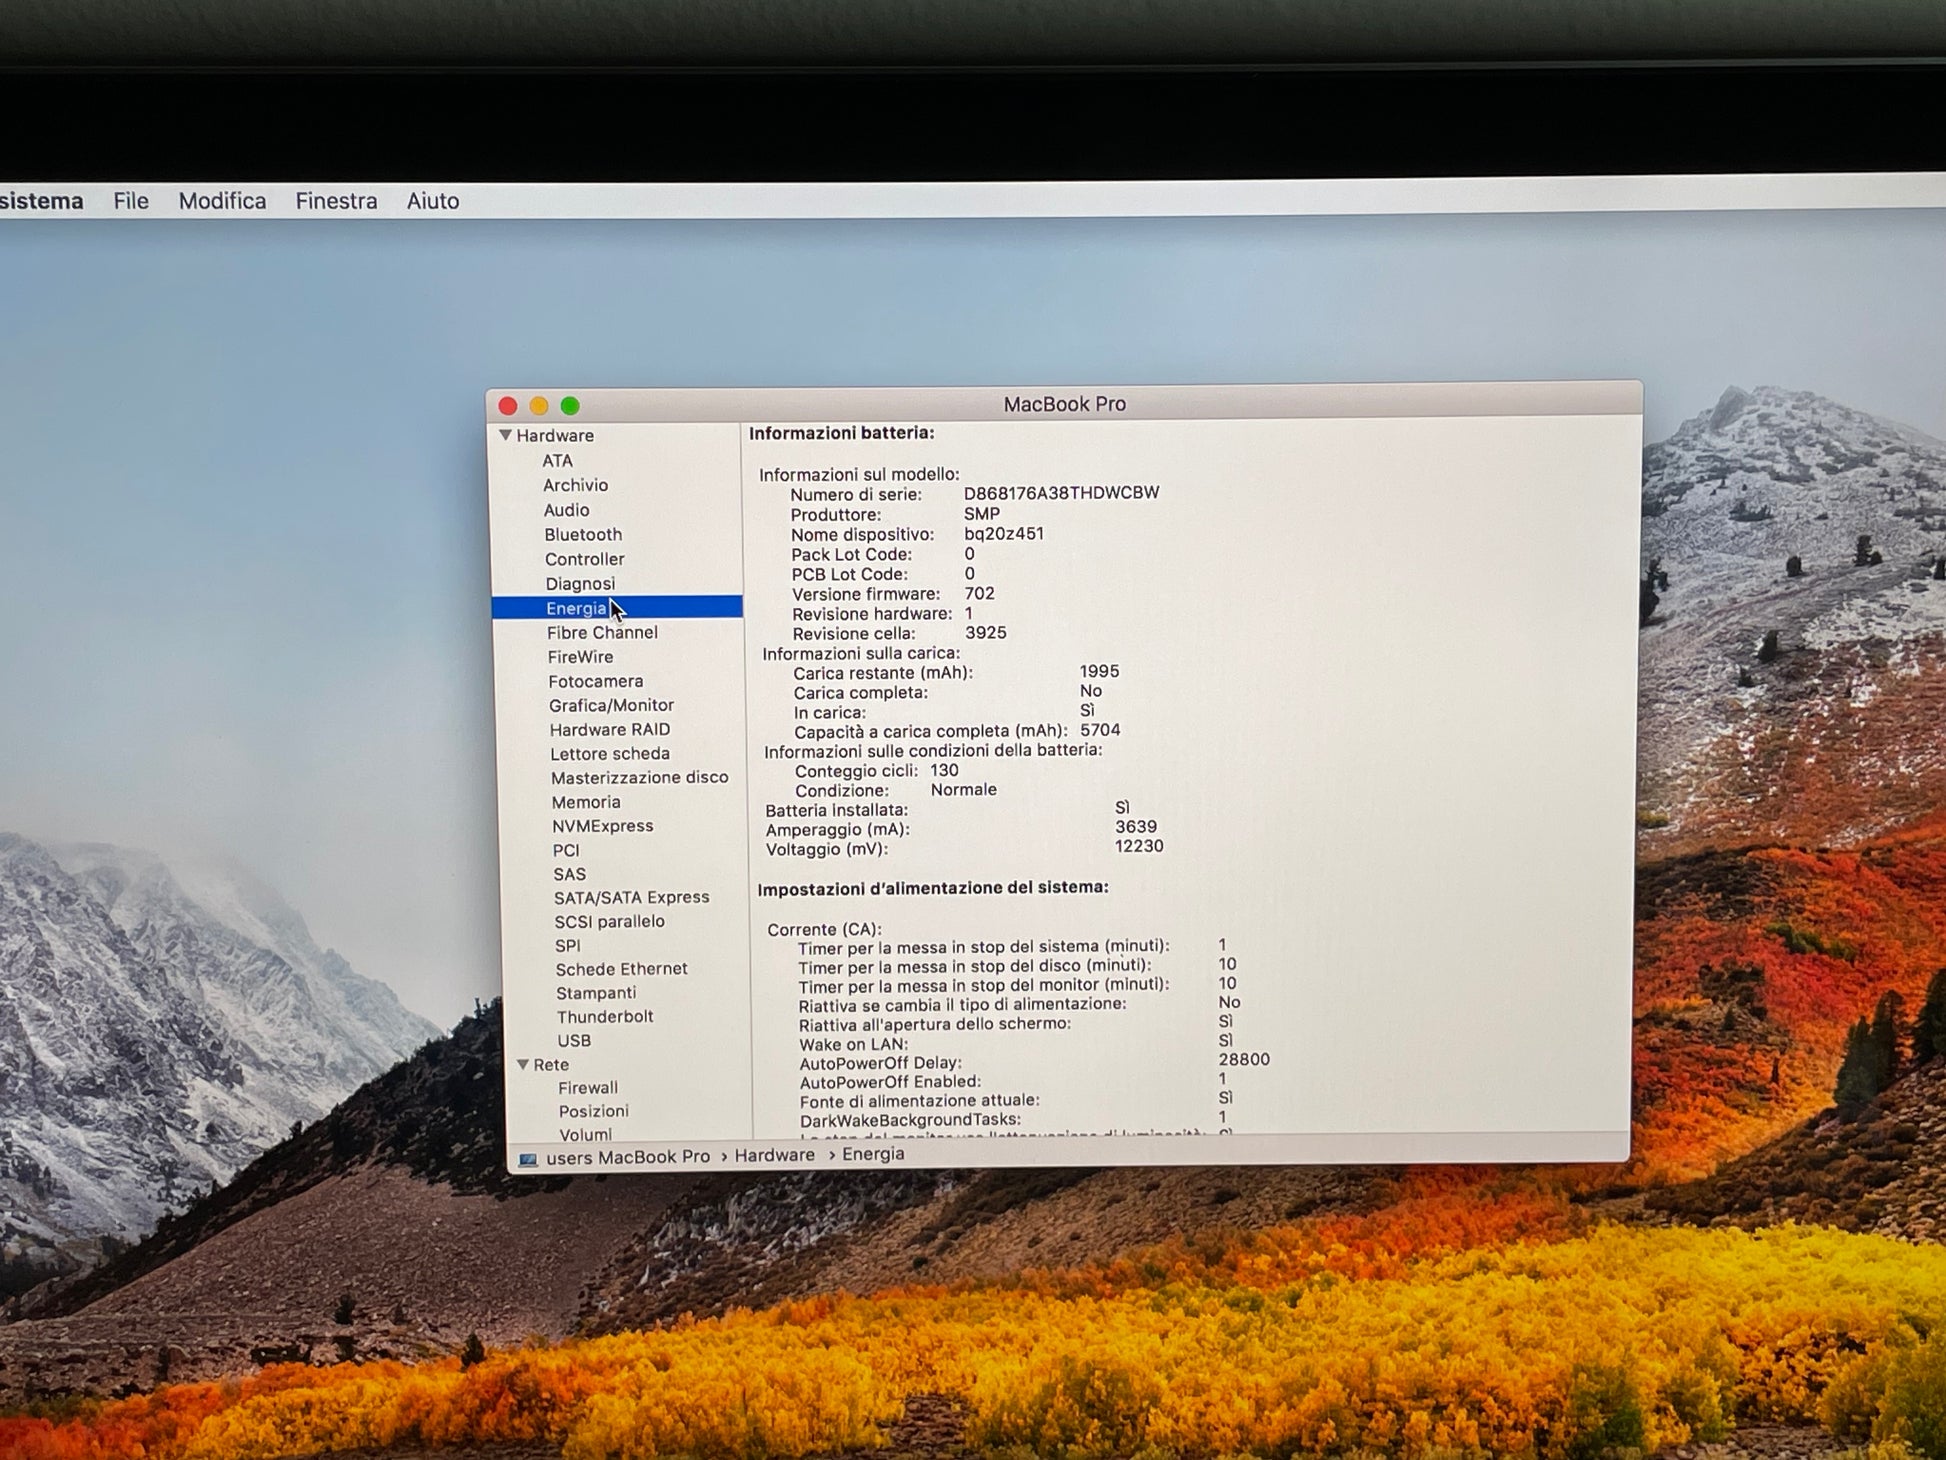The width and height of the screenshot is (1946, 1460).
Task: Click the 'Produttore' value SMP
Action: (981, 514)
